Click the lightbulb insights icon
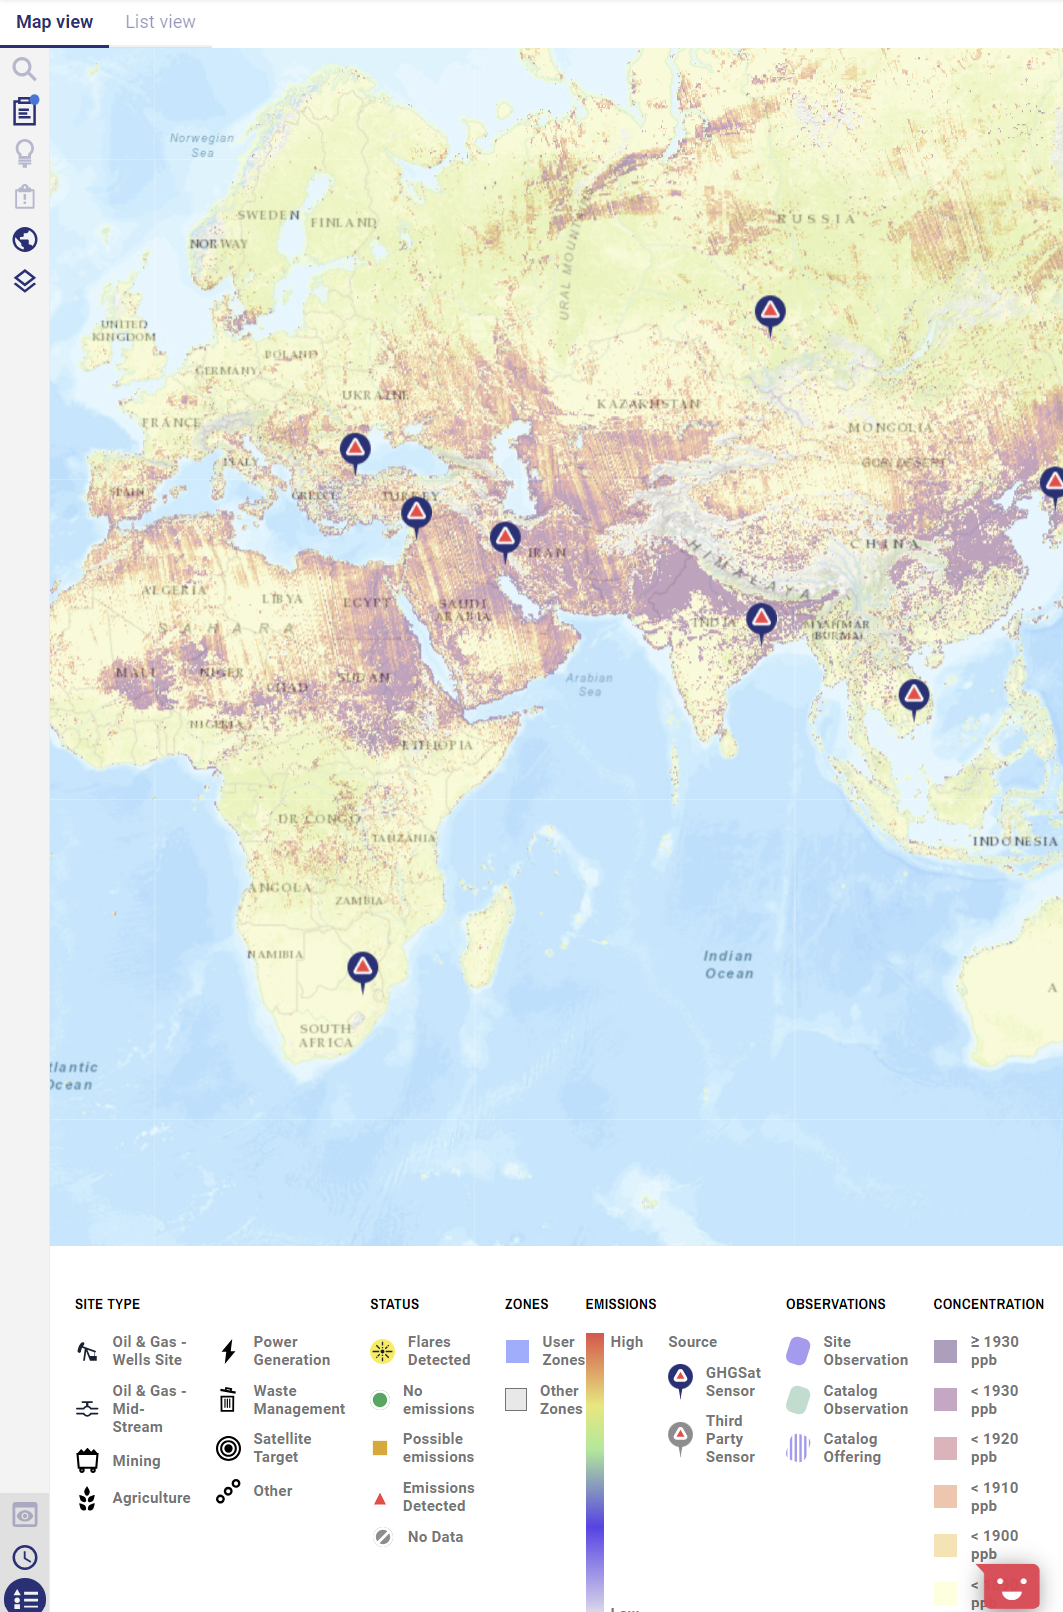 point(24,153)
